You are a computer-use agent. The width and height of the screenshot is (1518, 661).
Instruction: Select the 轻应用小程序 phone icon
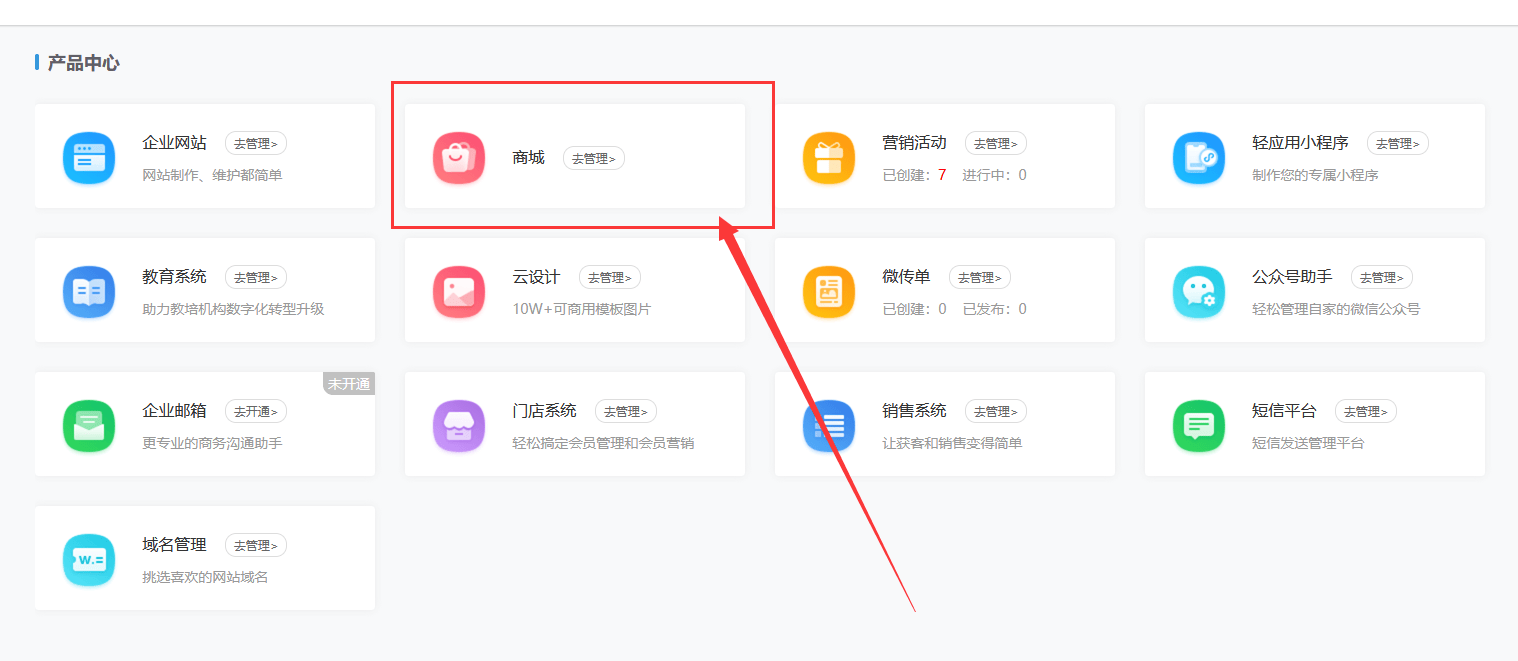1199,158
